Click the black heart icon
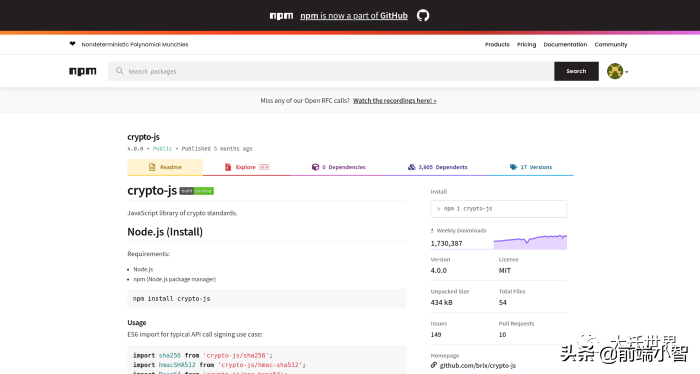This screenshot has height=374, width=700. click(x=72, y=44)
